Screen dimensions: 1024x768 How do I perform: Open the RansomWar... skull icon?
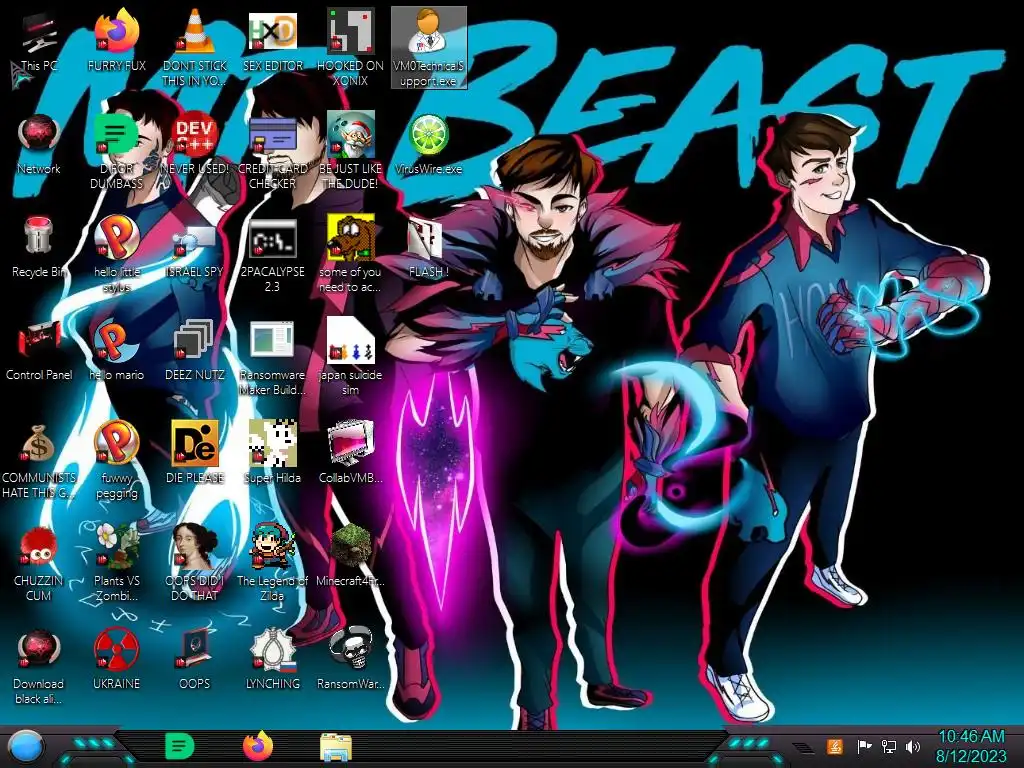point(350,660)
